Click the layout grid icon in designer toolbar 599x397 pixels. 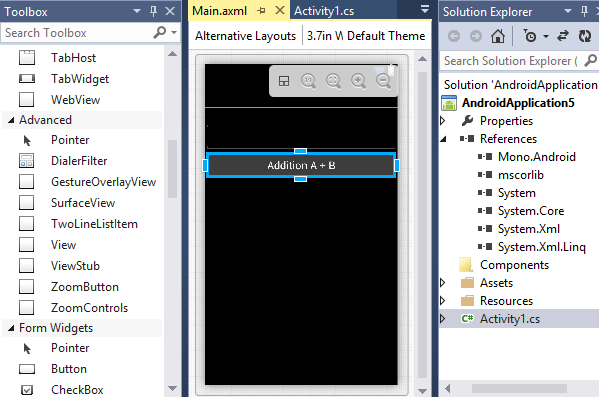point(284,81)
